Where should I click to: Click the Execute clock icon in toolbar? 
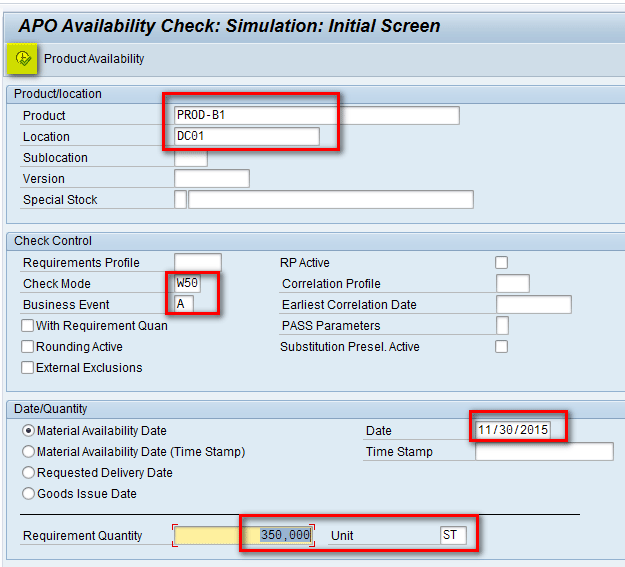click(x=24, y=59)
